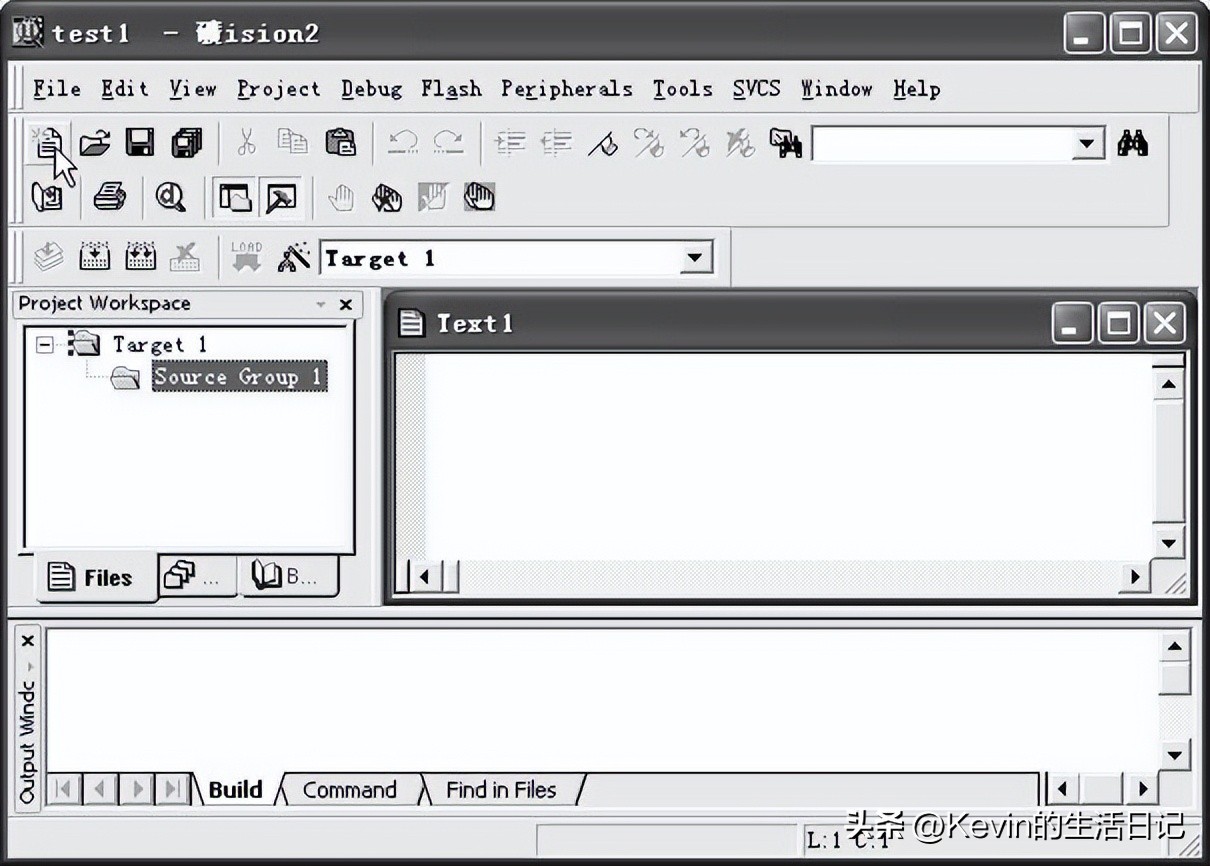Click the Open file folder icon

coord(95,144)
